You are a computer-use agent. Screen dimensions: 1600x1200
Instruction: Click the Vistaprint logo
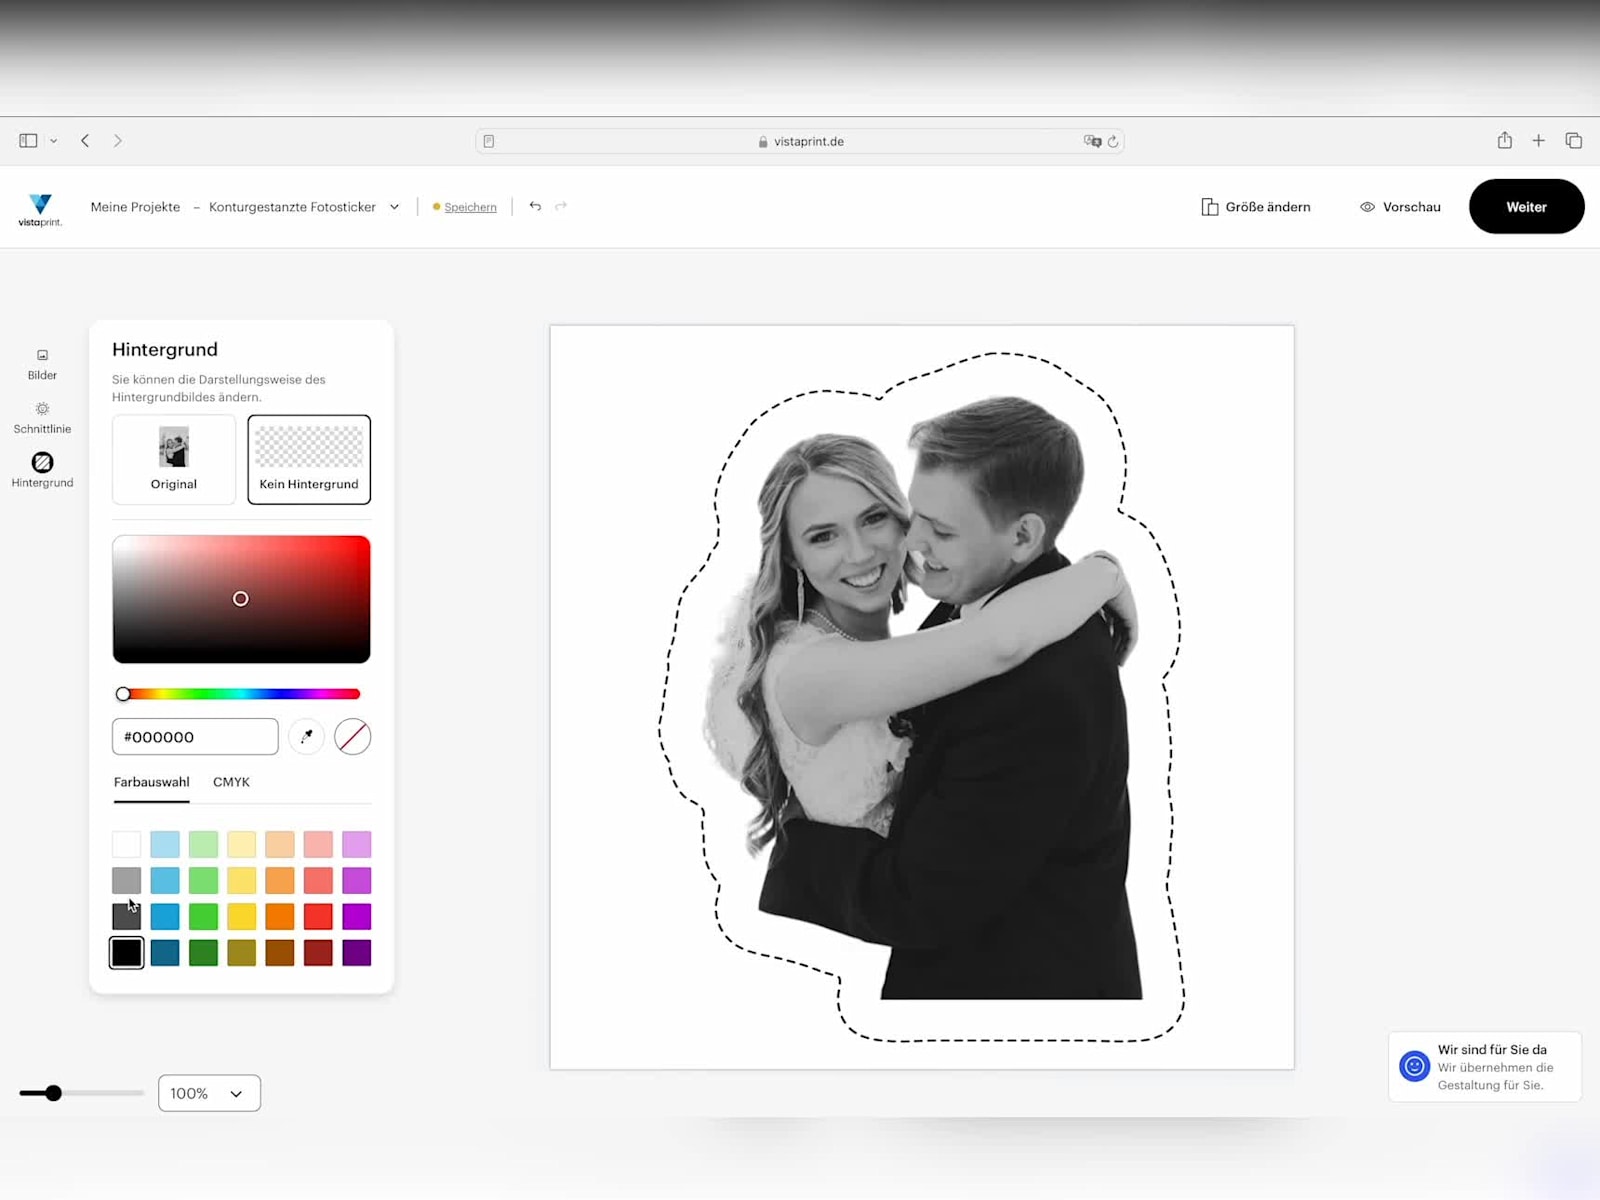point(40,209)
